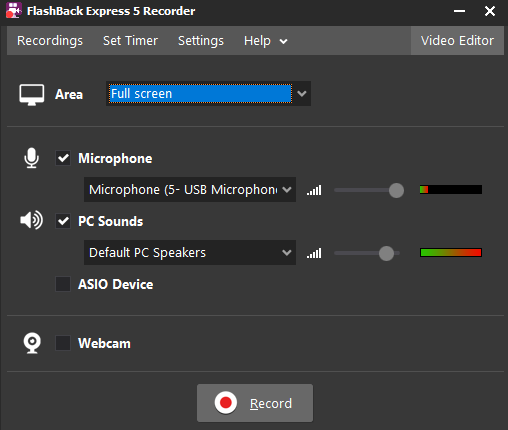Click the speaker icon next to PC Sounds
The height and width of the screenshot is (430, 508).
31,220
